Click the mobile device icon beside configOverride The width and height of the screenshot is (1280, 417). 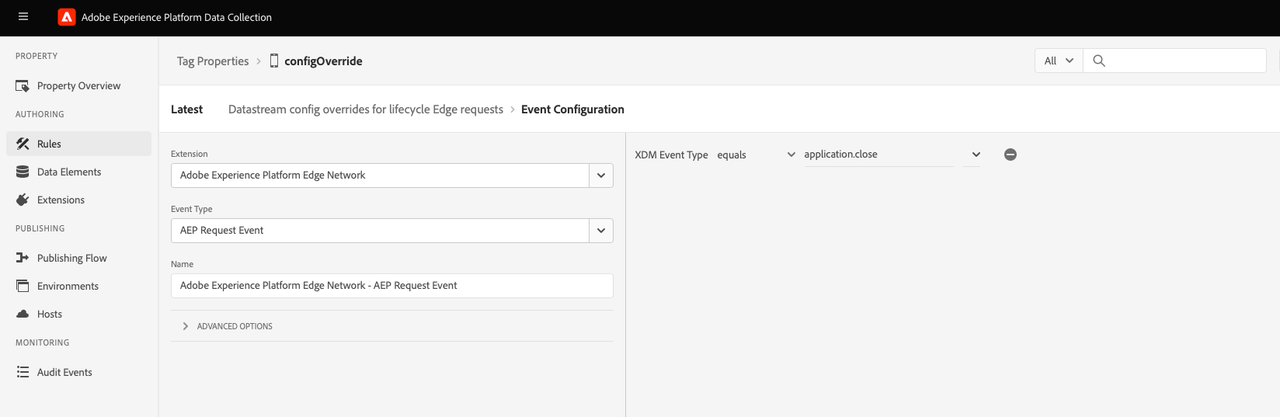pyautogui.click(x=274, y=61)
